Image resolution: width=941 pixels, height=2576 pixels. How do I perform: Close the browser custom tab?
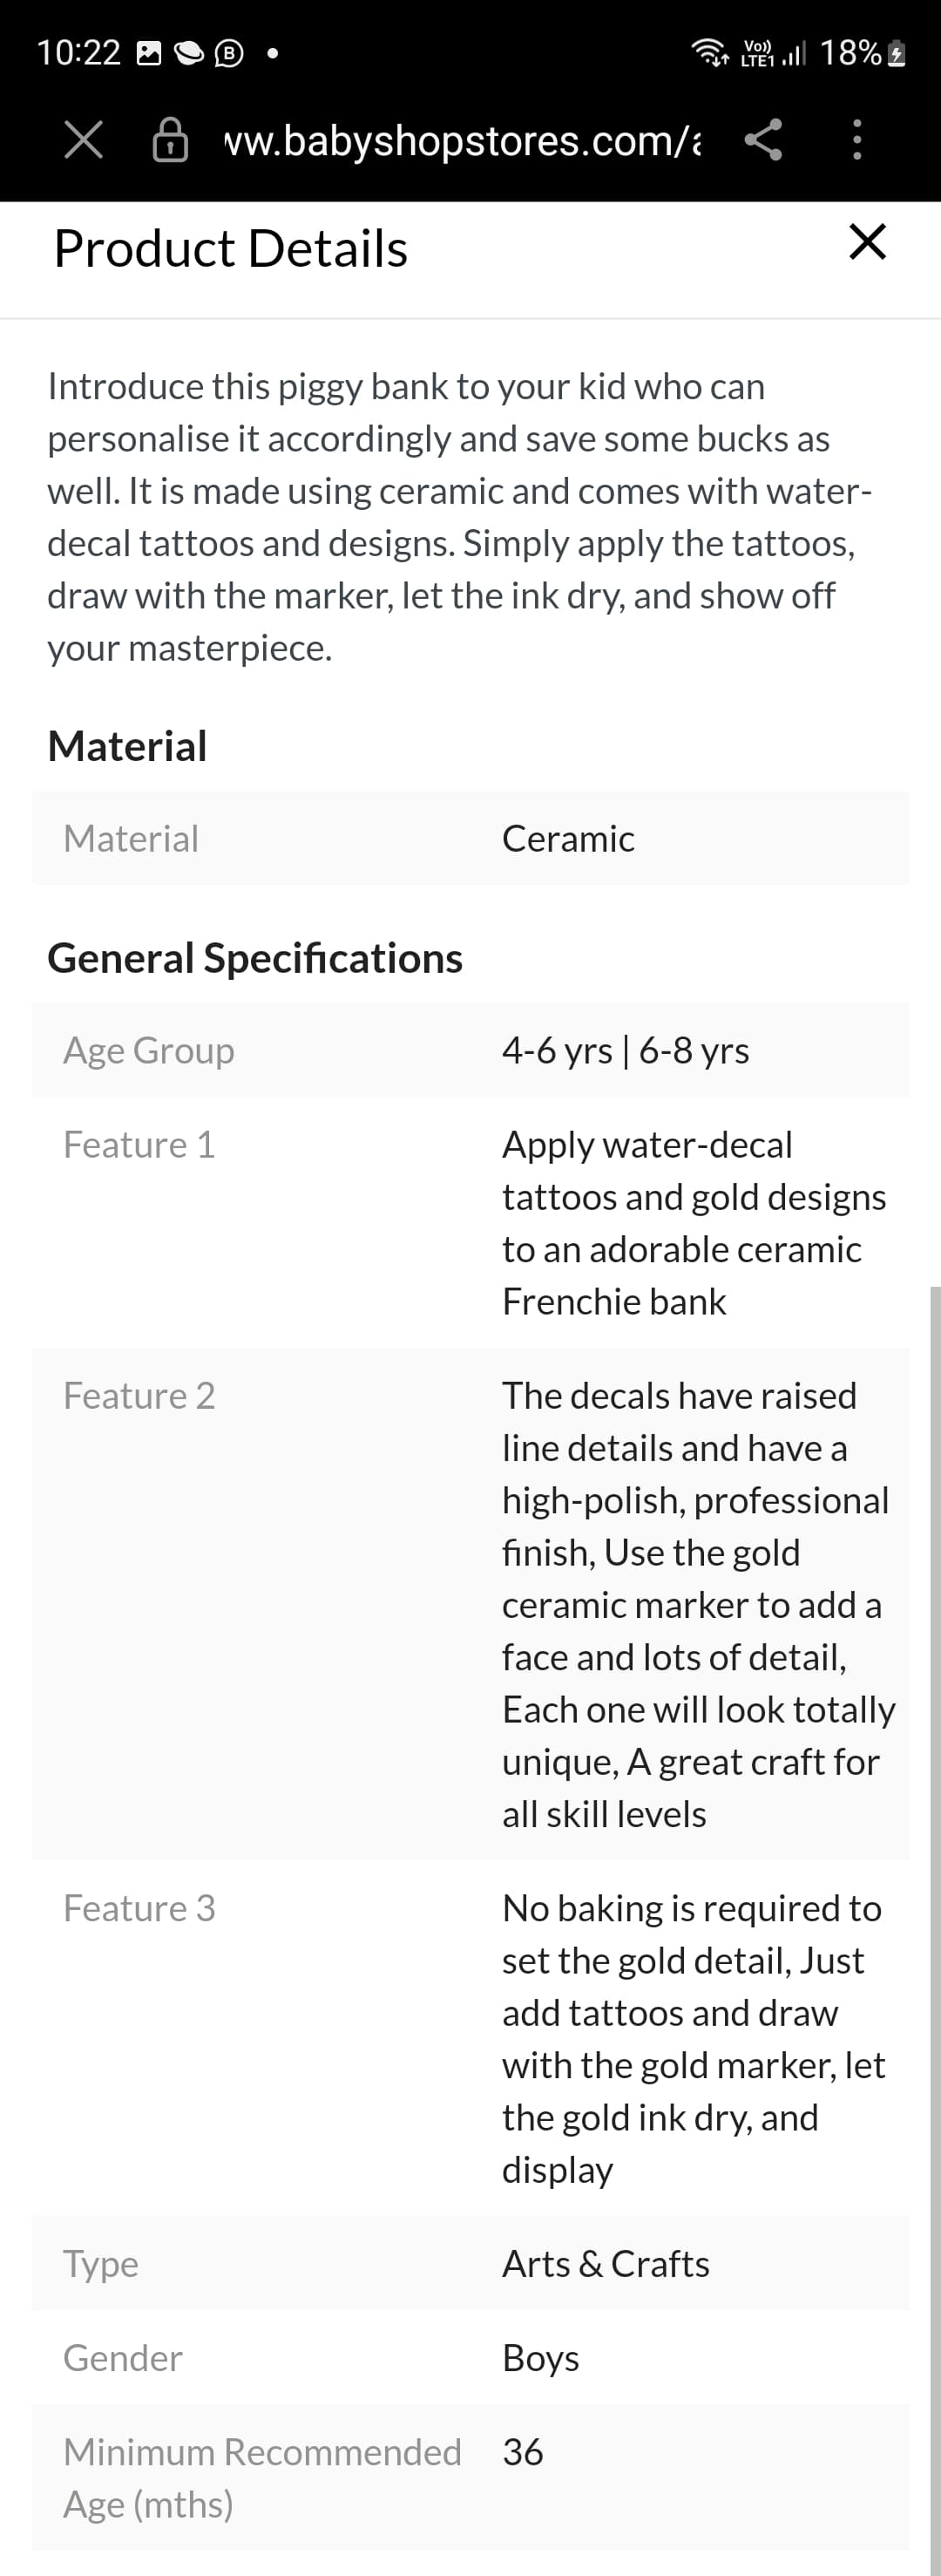[83, 140]
